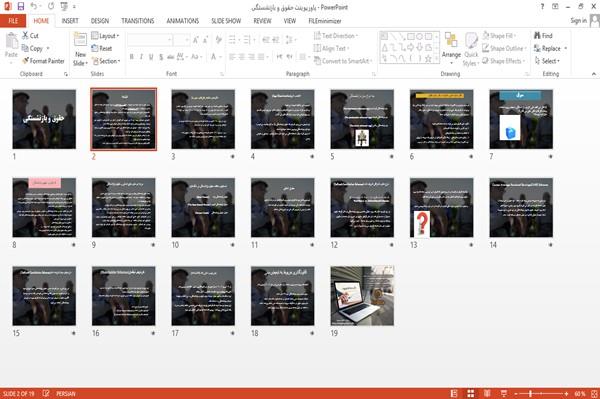This screenshot has width=600, height=399.
Task: Open Clipboard pane dialog launcher
Action: (66, 74)
